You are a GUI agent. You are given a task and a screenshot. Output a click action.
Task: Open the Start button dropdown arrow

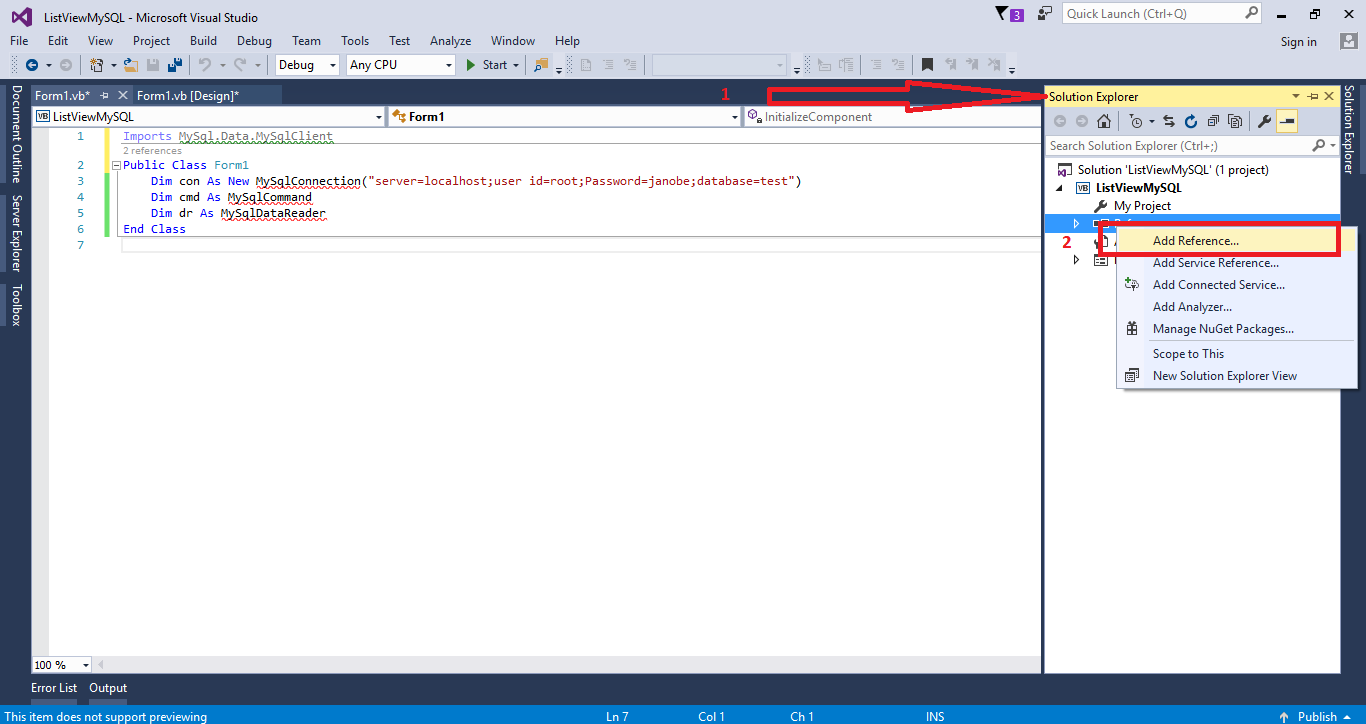[516, 65]
